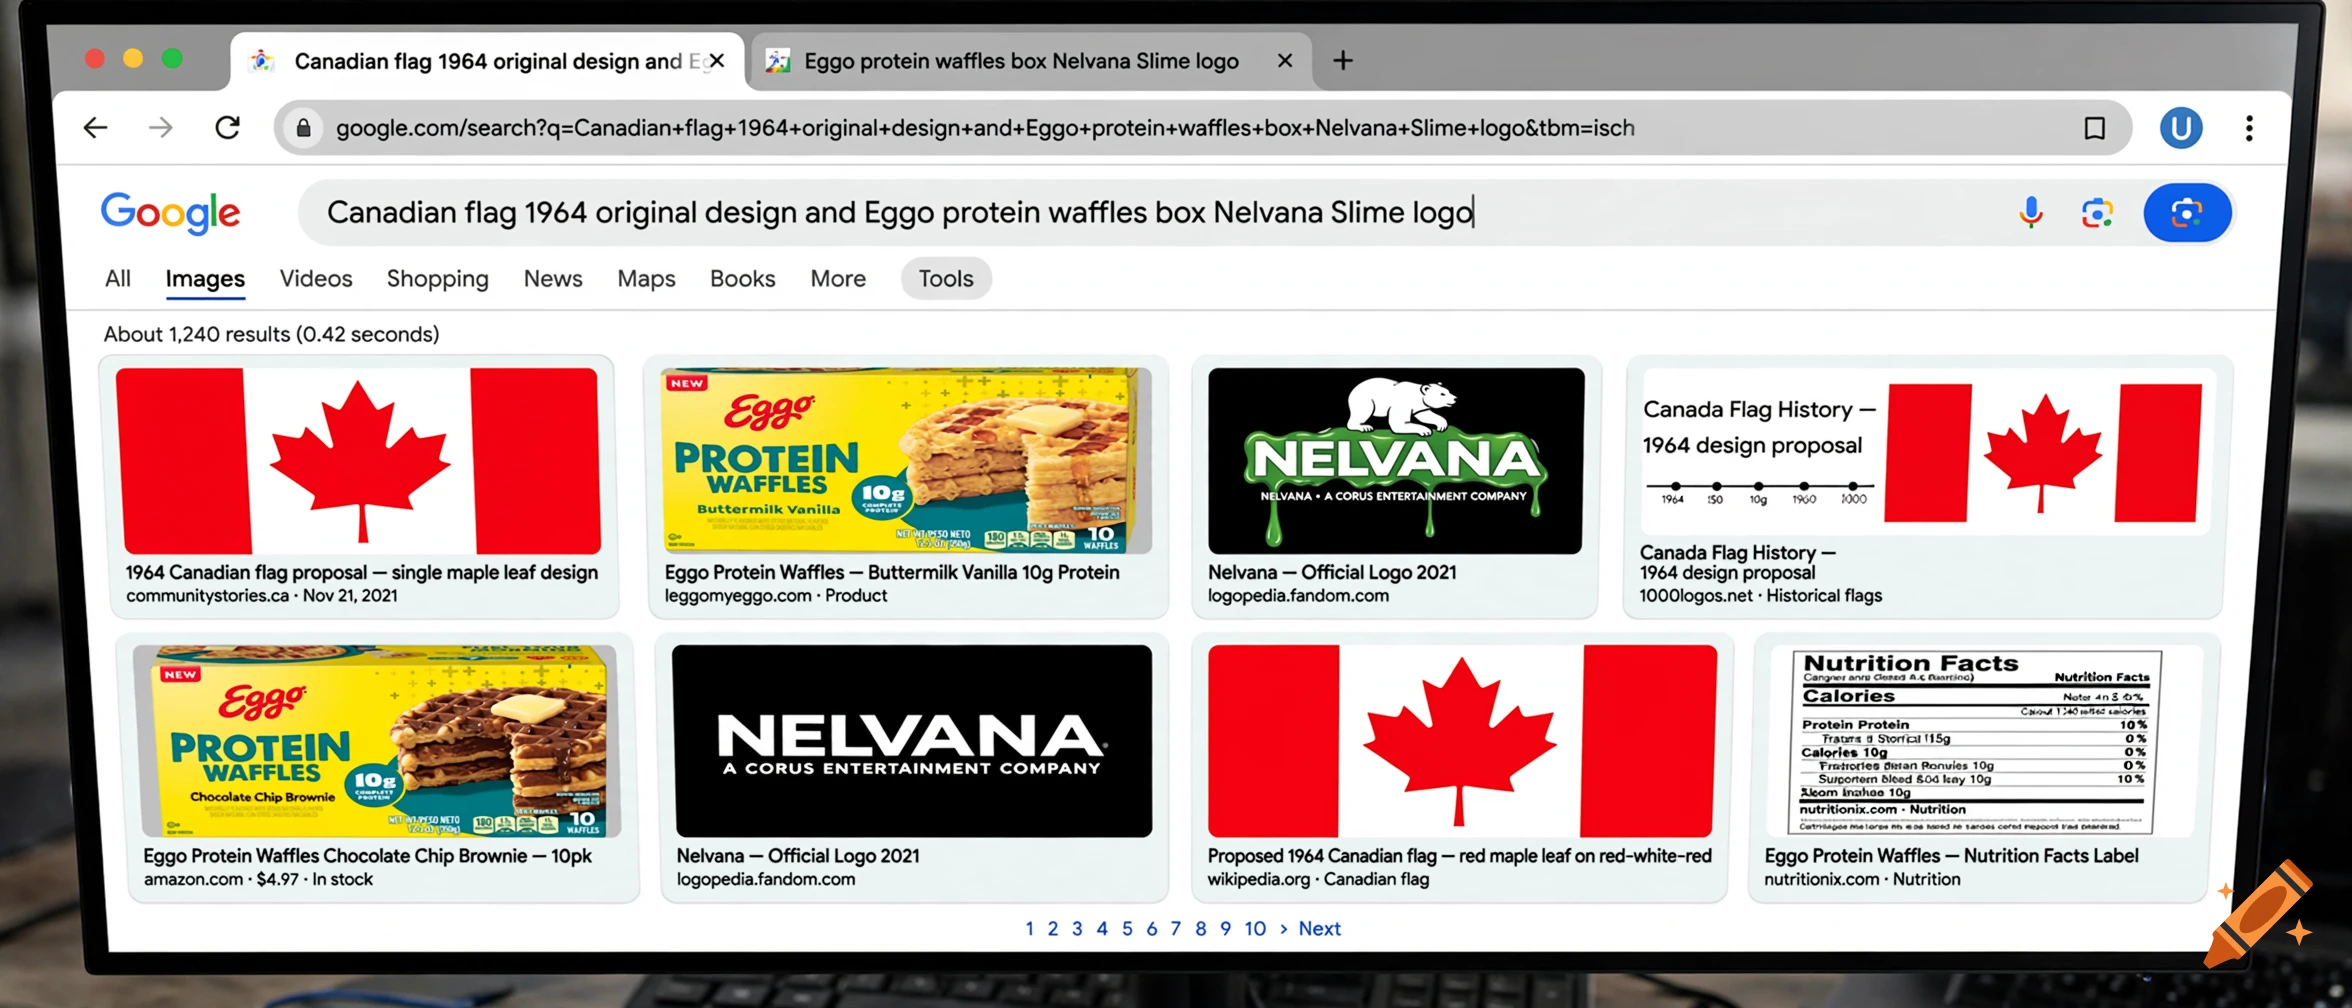This screenshot has width=2352, height=1008.
Task: Reload the current page
Action: 228,128
